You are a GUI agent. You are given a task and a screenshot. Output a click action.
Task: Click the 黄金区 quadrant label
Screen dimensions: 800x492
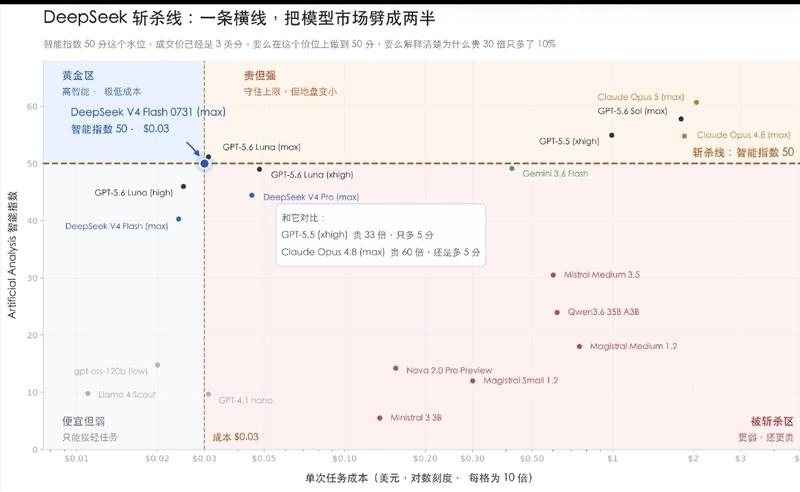(x=78, y=76)
